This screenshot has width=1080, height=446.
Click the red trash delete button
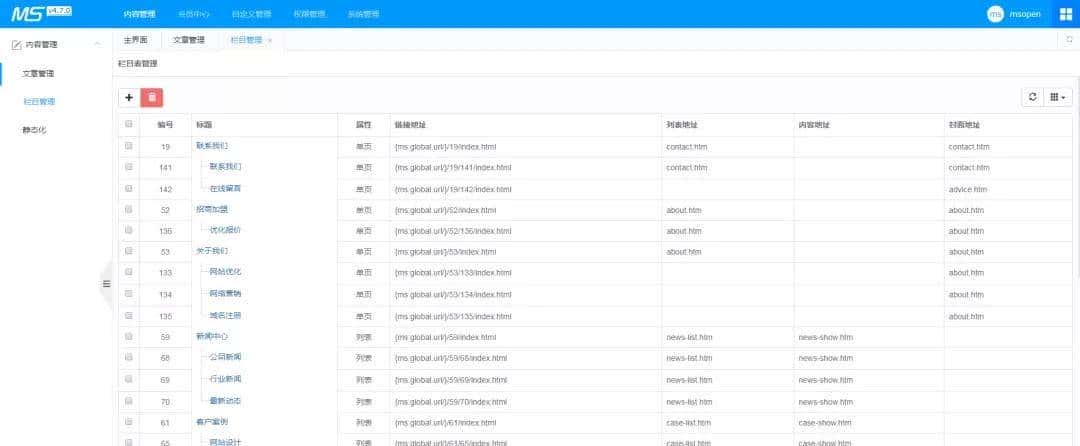152,98
